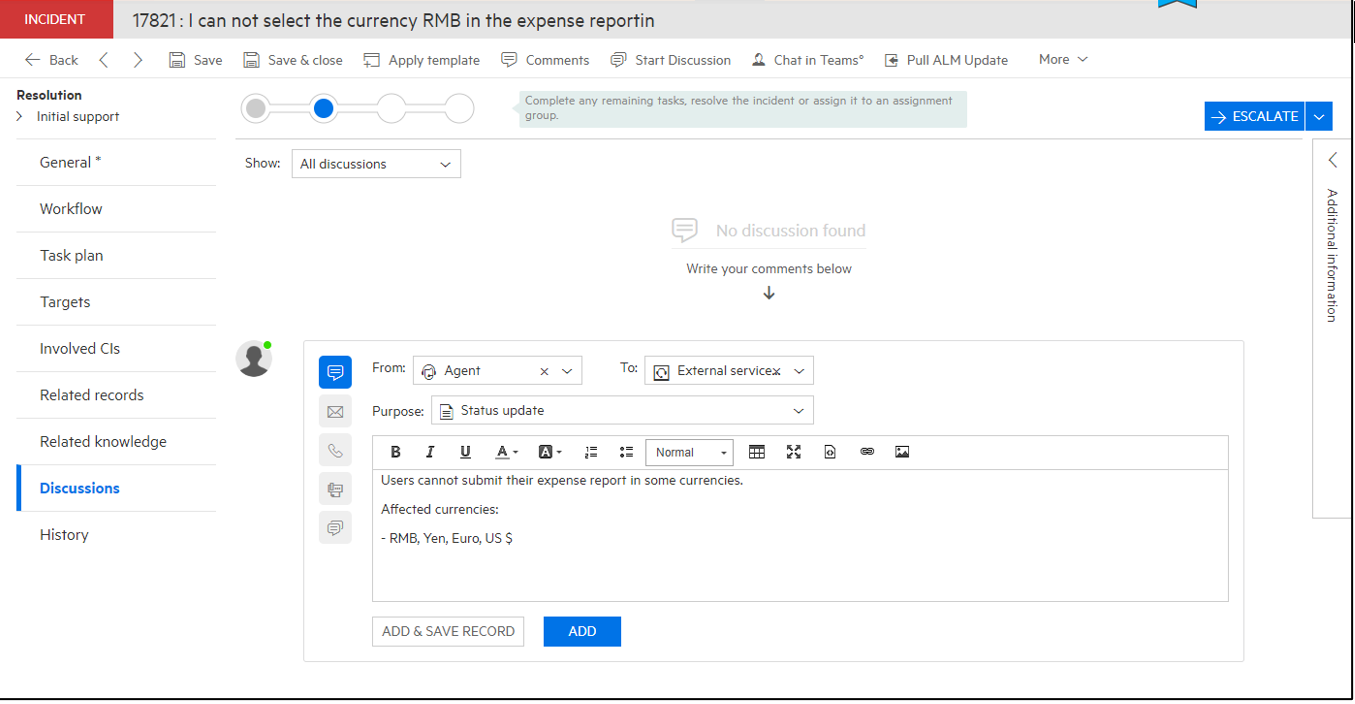Click the ADD button to post comment
1355x704 pixels.
tap(582, 631)
